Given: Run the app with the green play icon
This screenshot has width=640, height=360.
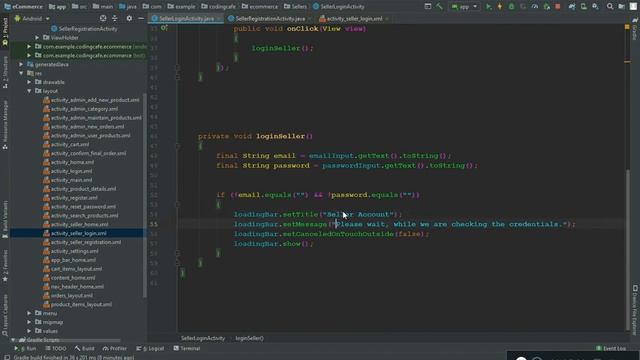Looking at the screenshot, I should pyautogui.click(x=488, y=7).
